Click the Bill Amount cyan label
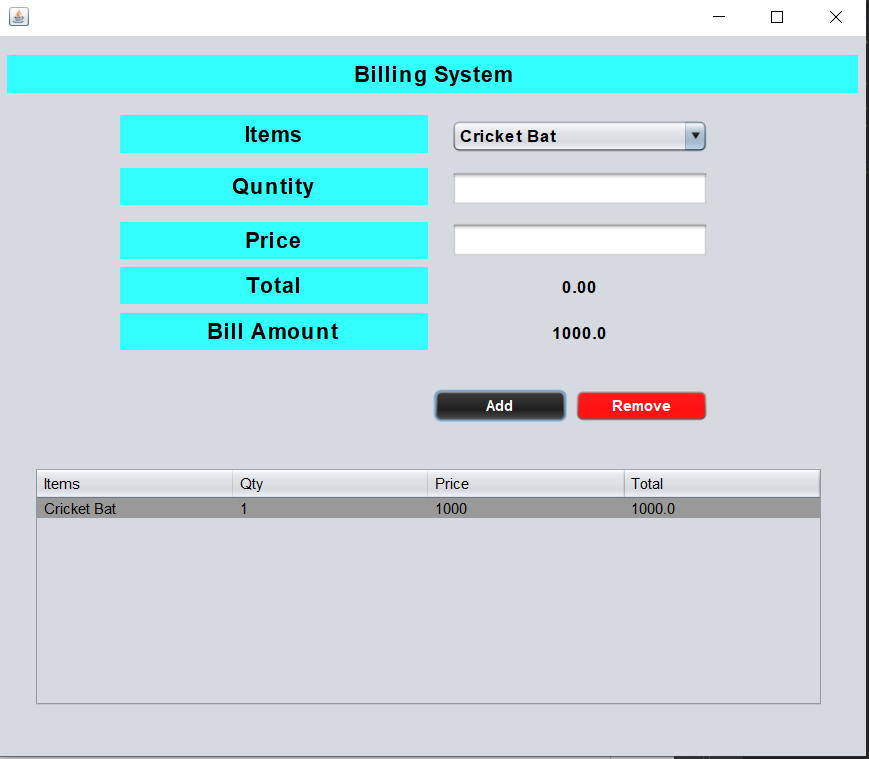 click(x=273, y=332)
